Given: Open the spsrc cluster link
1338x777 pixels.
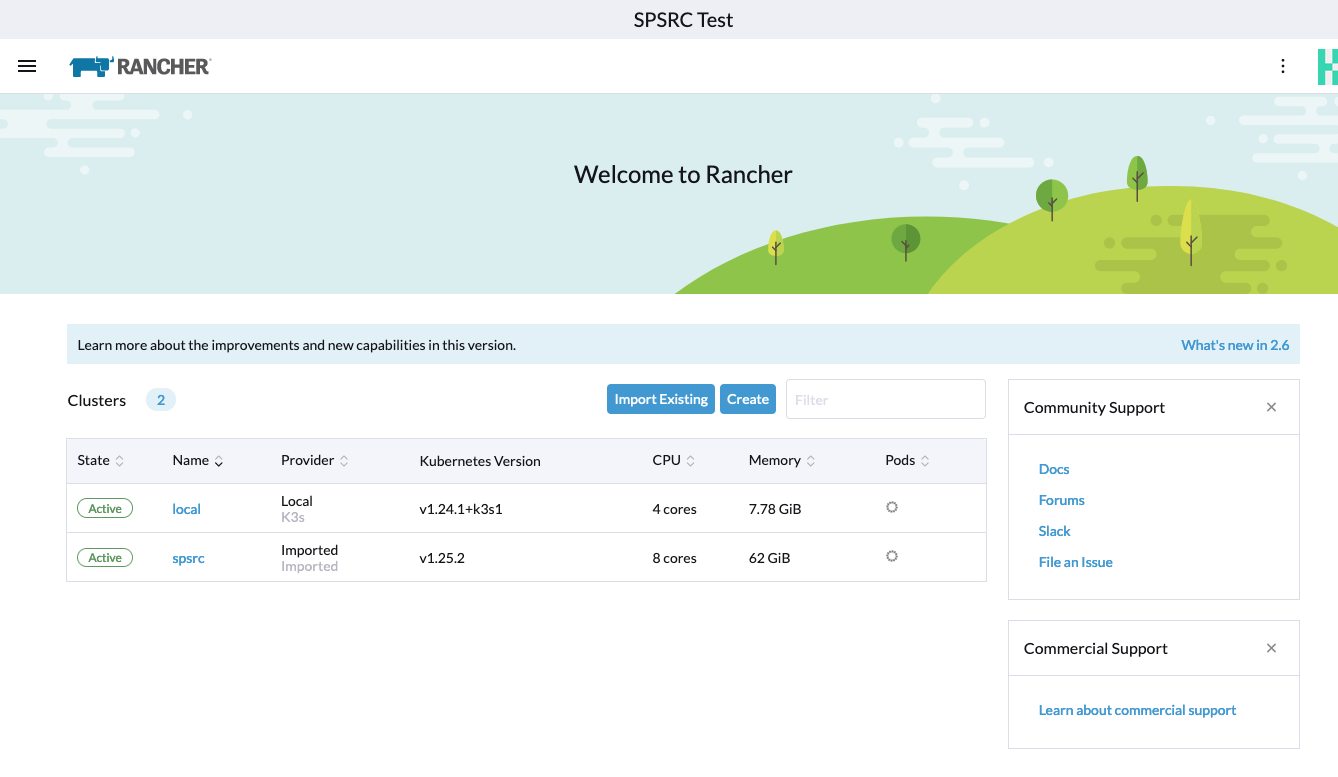Looking at the screenshot, I should [x=188, y=558].
